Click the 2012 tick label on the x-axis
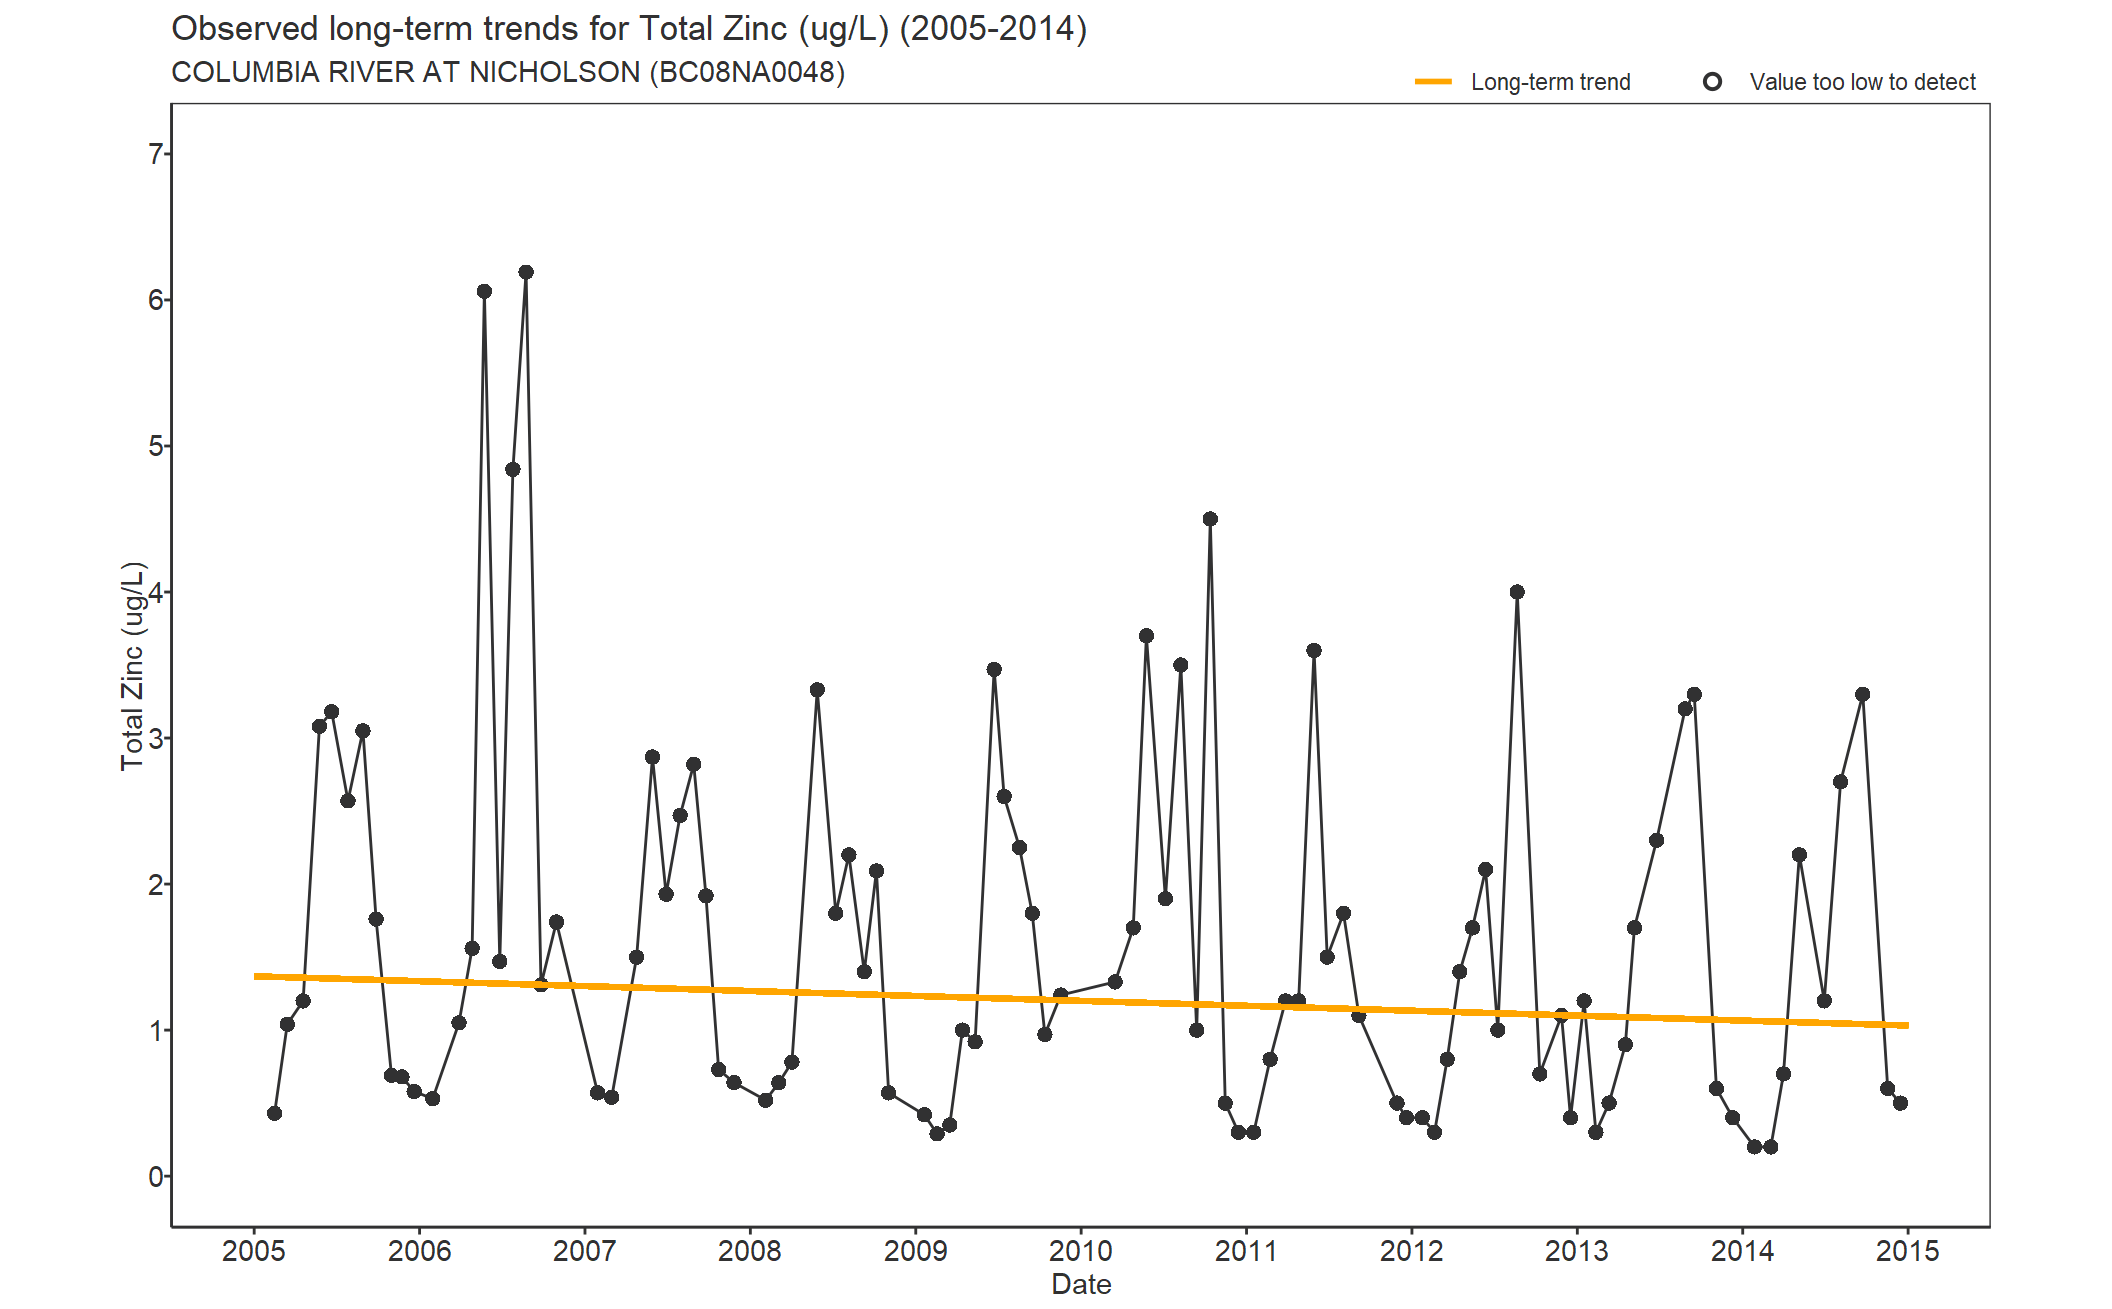The width and height of the screenshot is (2112, 1309). pos(1412,1251)
